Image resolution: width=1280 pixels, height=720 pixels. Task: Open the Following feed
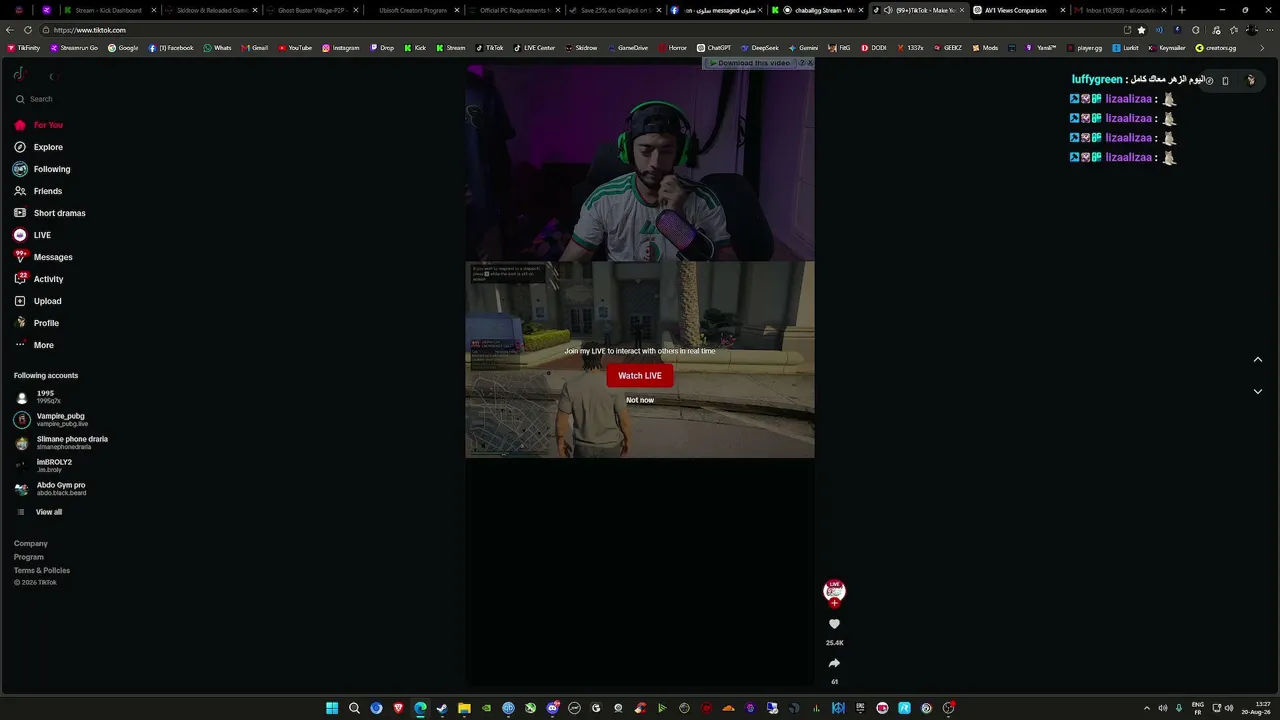pyautogui.click(x=42, y=169)
